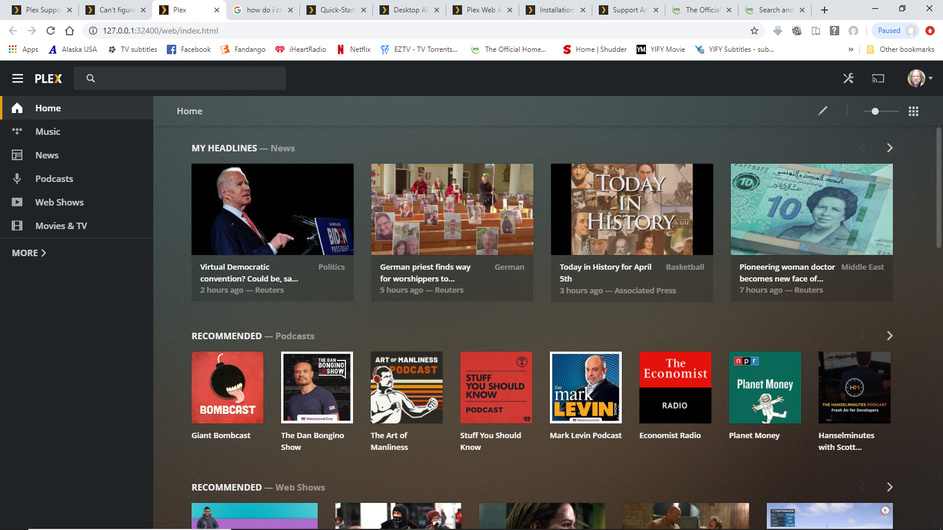Screen dimensions: 943x530
Task: Select Home in the sidebar
Action: tap(76, 108)
